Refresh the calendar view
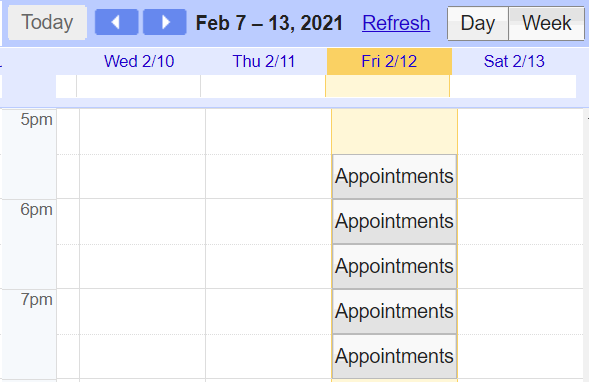This screenshot has height=382, width=589. pyautogui.click(x=396, y=23)
